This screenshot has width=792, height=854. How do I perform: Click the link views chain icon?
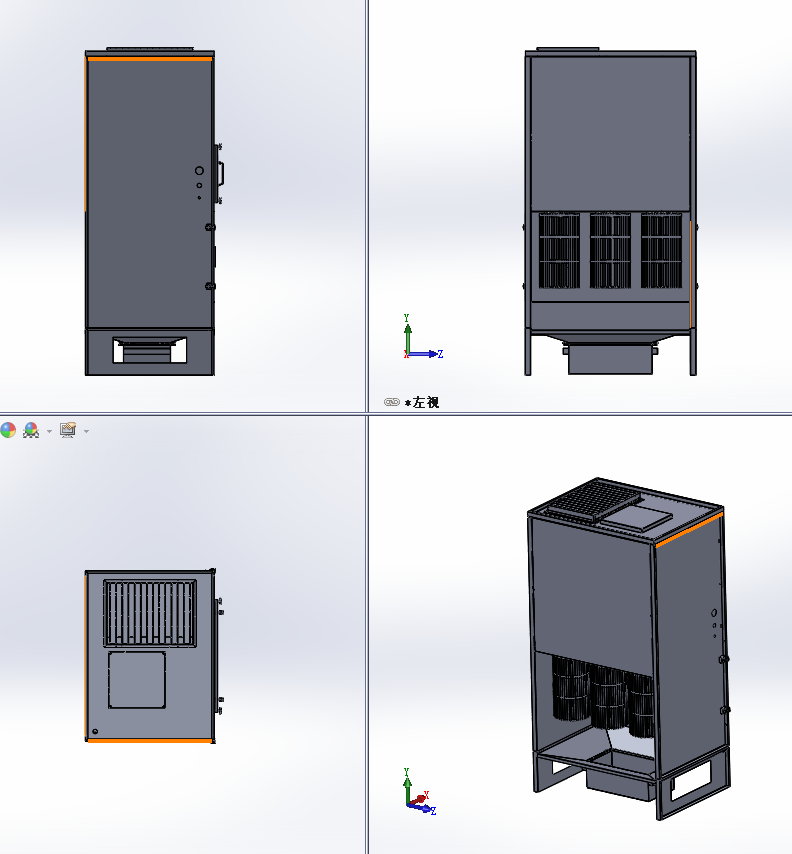[392, 402]
